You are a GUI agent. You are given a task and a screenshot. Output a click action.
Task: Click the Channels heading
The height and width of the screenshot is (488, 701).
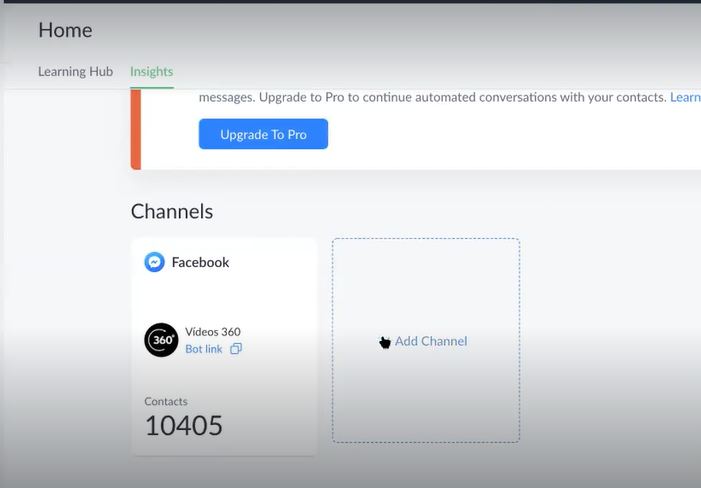172,211
